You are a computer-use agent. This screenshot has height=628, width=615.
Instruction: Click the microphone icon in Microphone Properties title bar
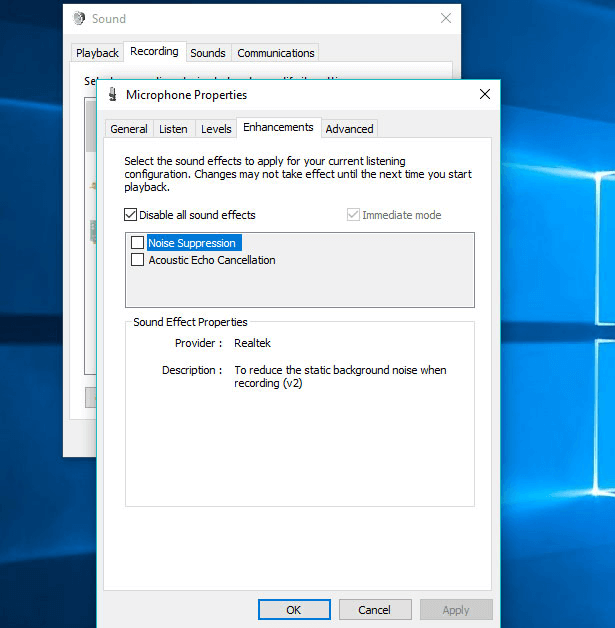tap(112, 95)
